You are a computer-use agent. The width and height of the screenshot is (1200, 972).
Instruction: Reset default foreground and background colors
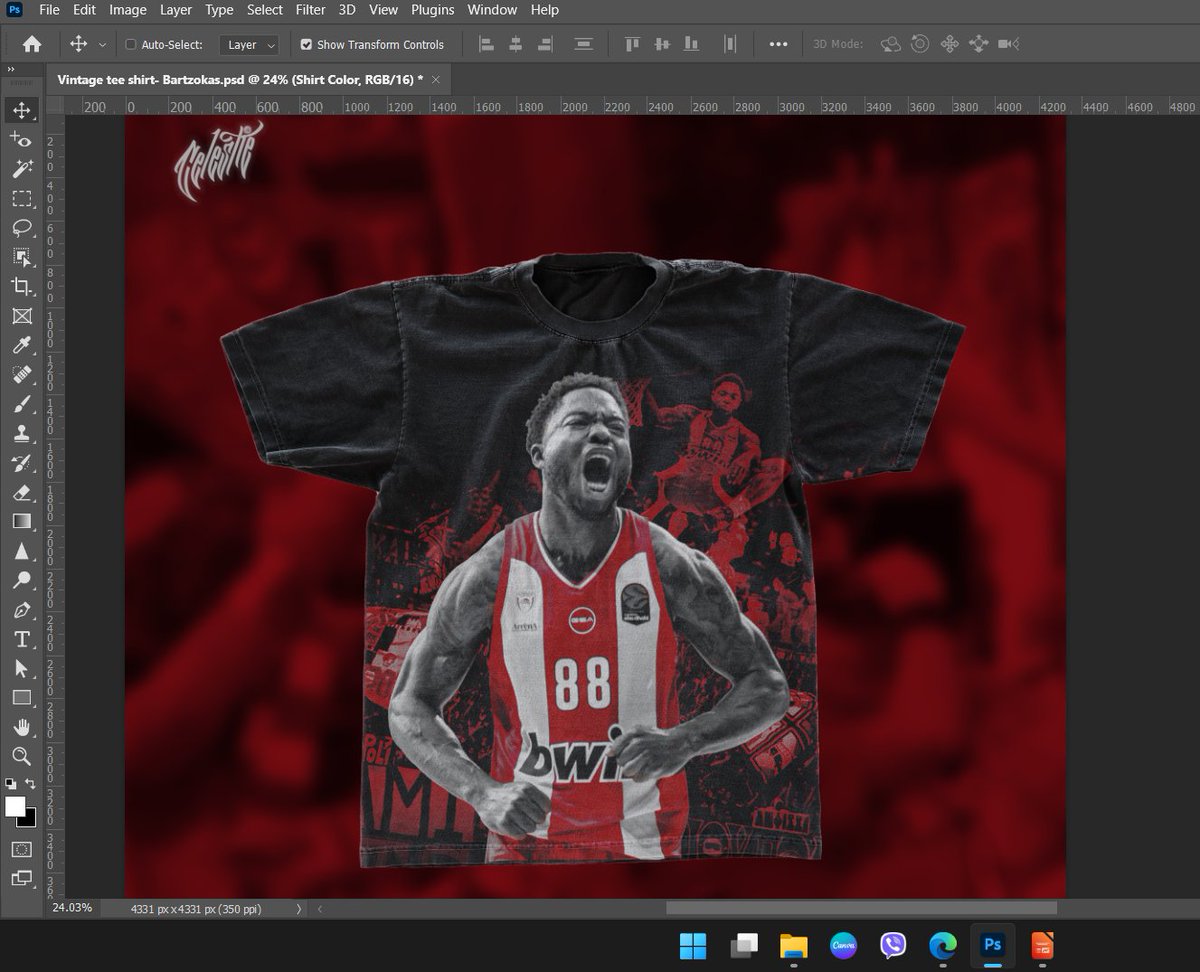pos(10,783)
